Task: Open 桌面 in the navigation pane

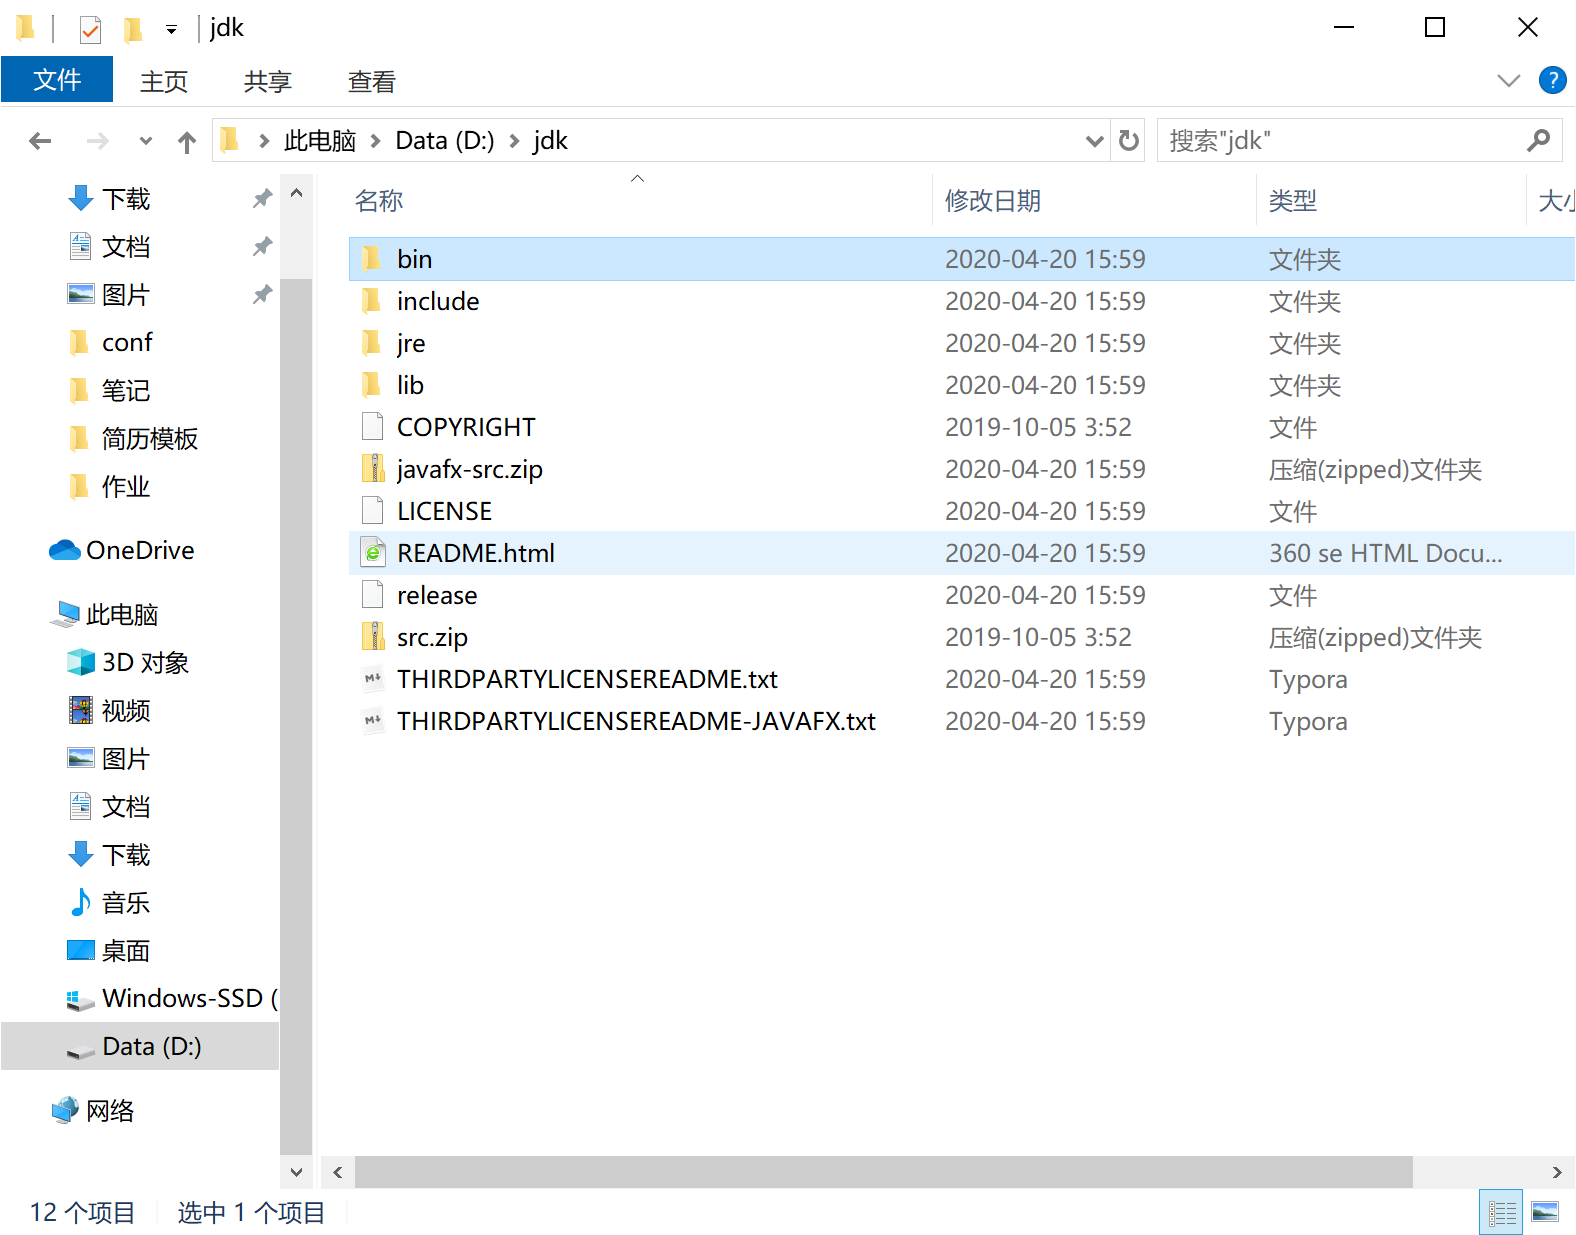Action: 126,951
